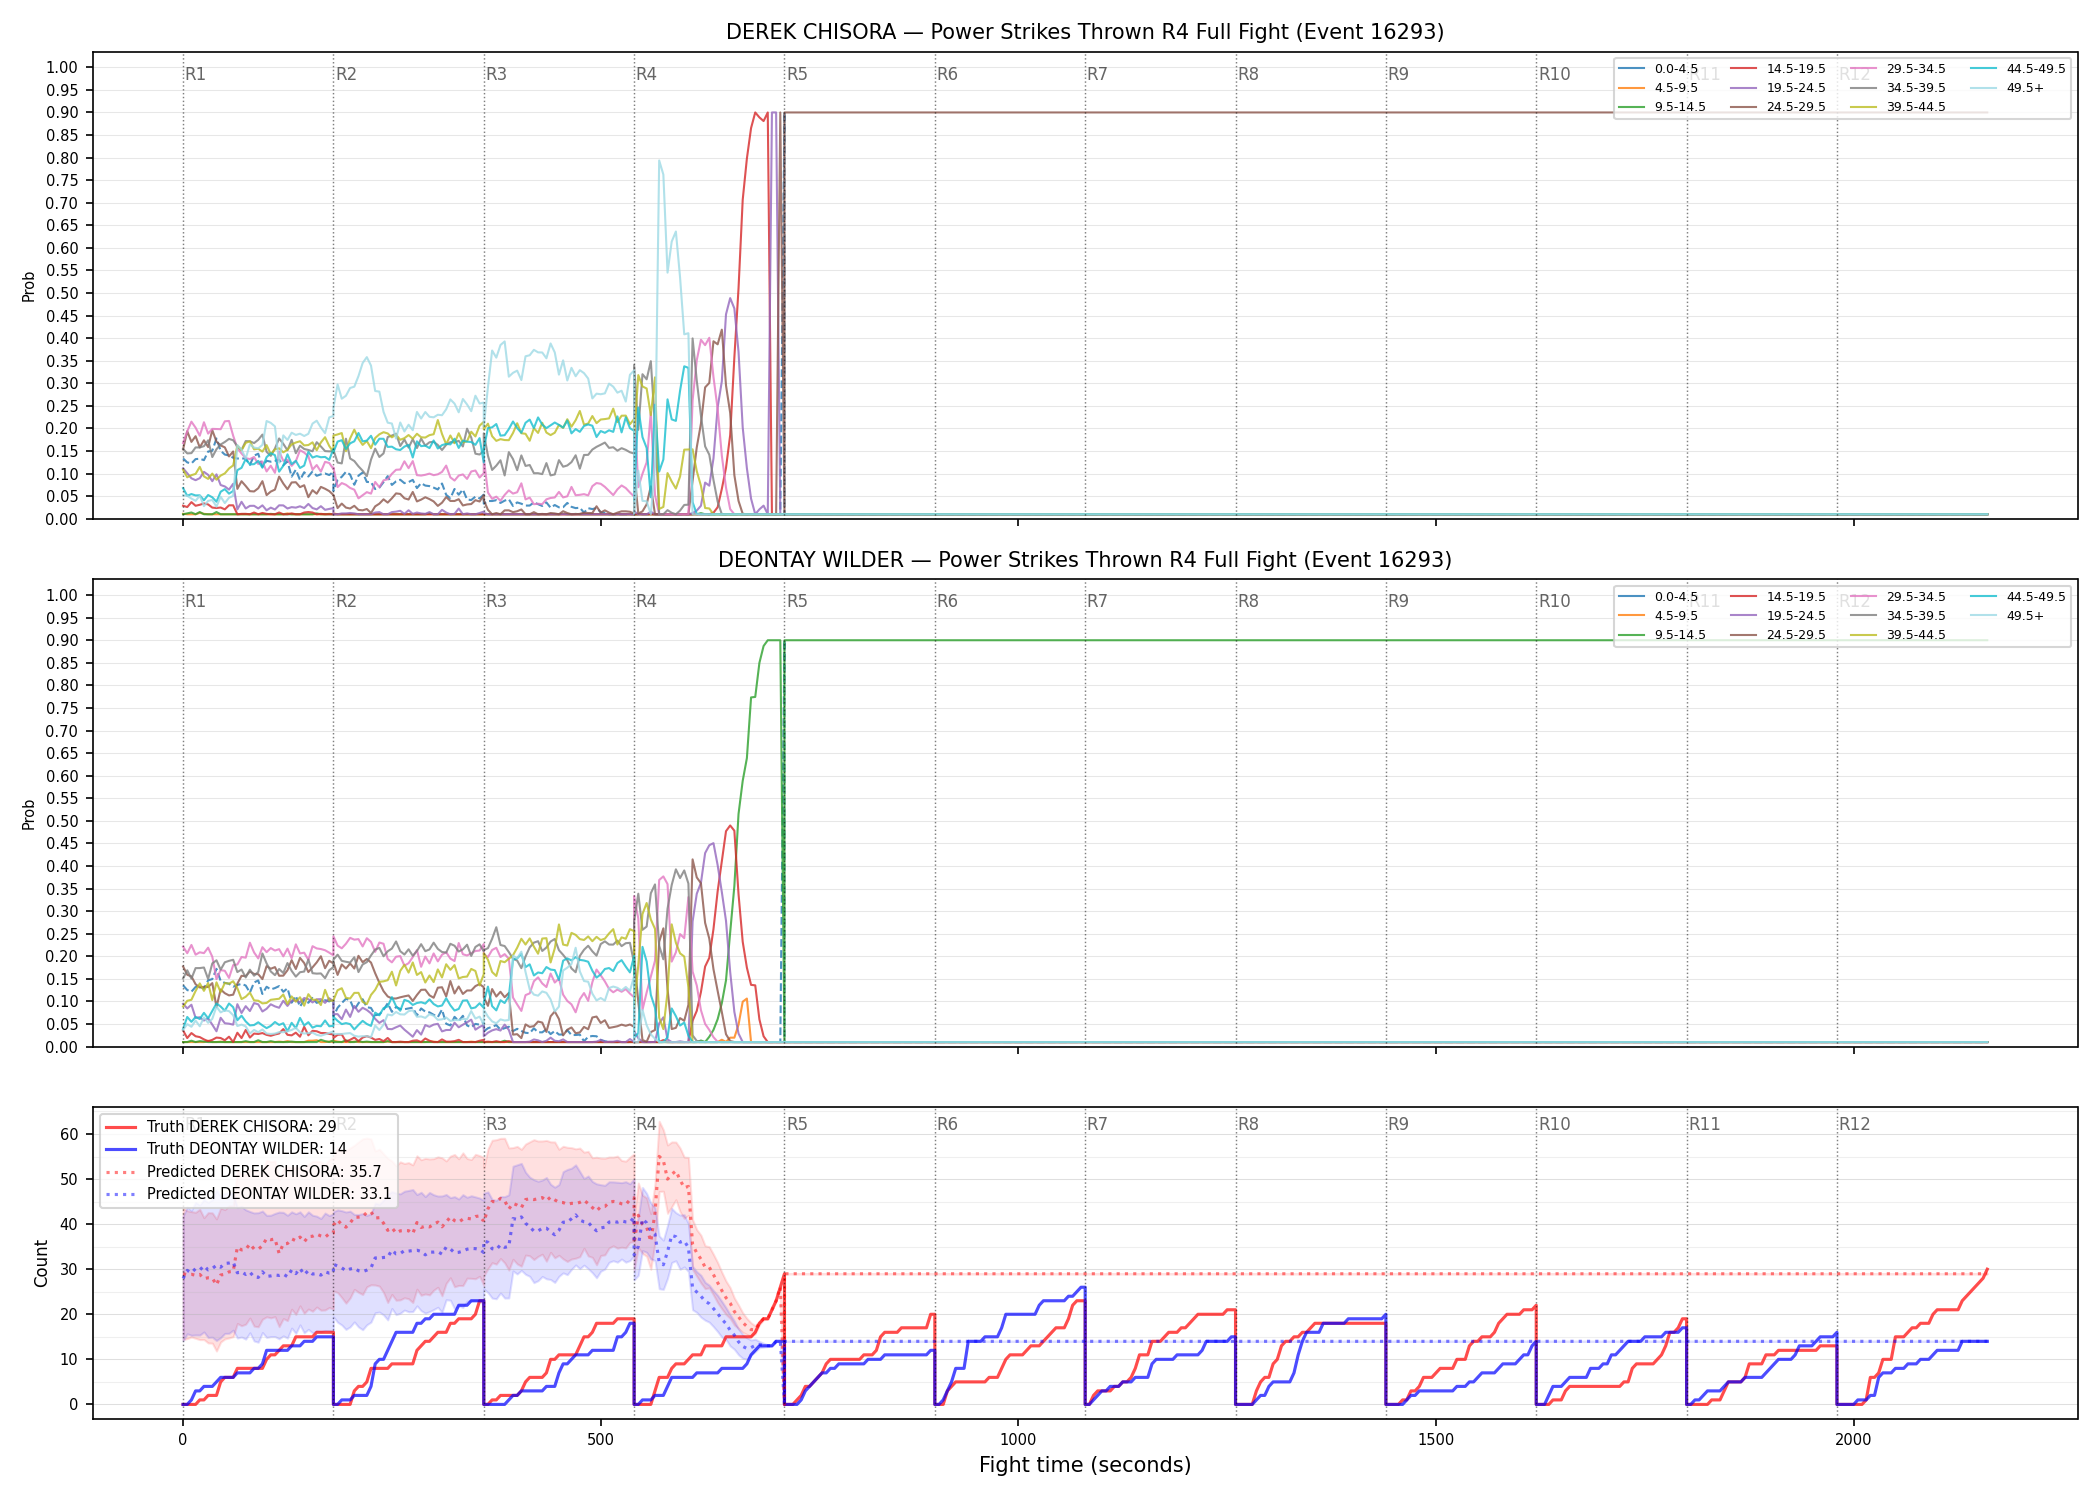Click the 44.5-49.5 legend entry in Wilder chart
This screenshot has height=1500, width=2100.
pyautogui.click(x=2017, y=597)
